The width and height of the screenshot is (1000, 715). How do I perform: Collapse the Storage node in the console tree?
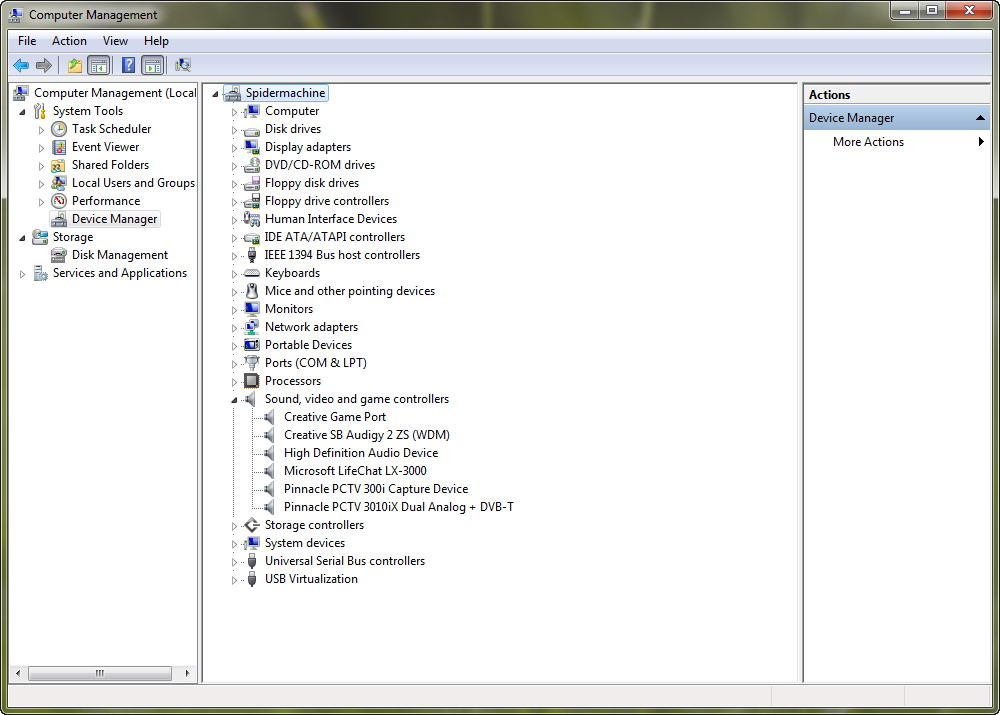click(22, 238)
